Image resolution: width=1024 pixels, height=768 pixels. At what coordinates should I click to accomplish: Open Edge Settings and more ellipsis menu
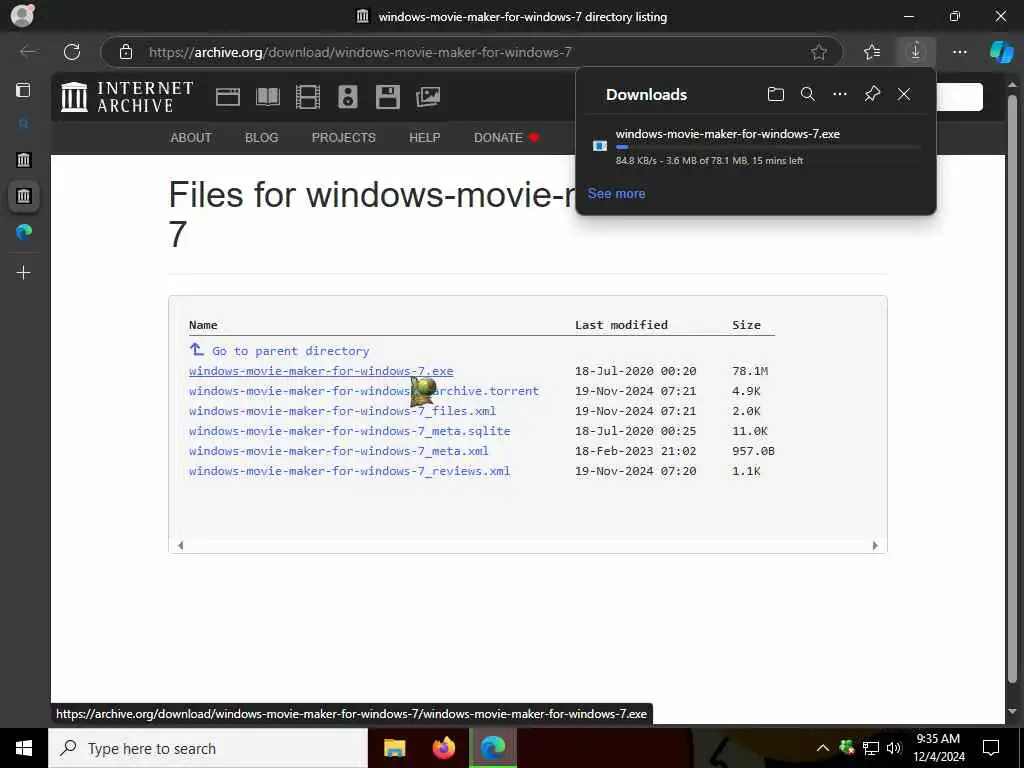point(959,52)
